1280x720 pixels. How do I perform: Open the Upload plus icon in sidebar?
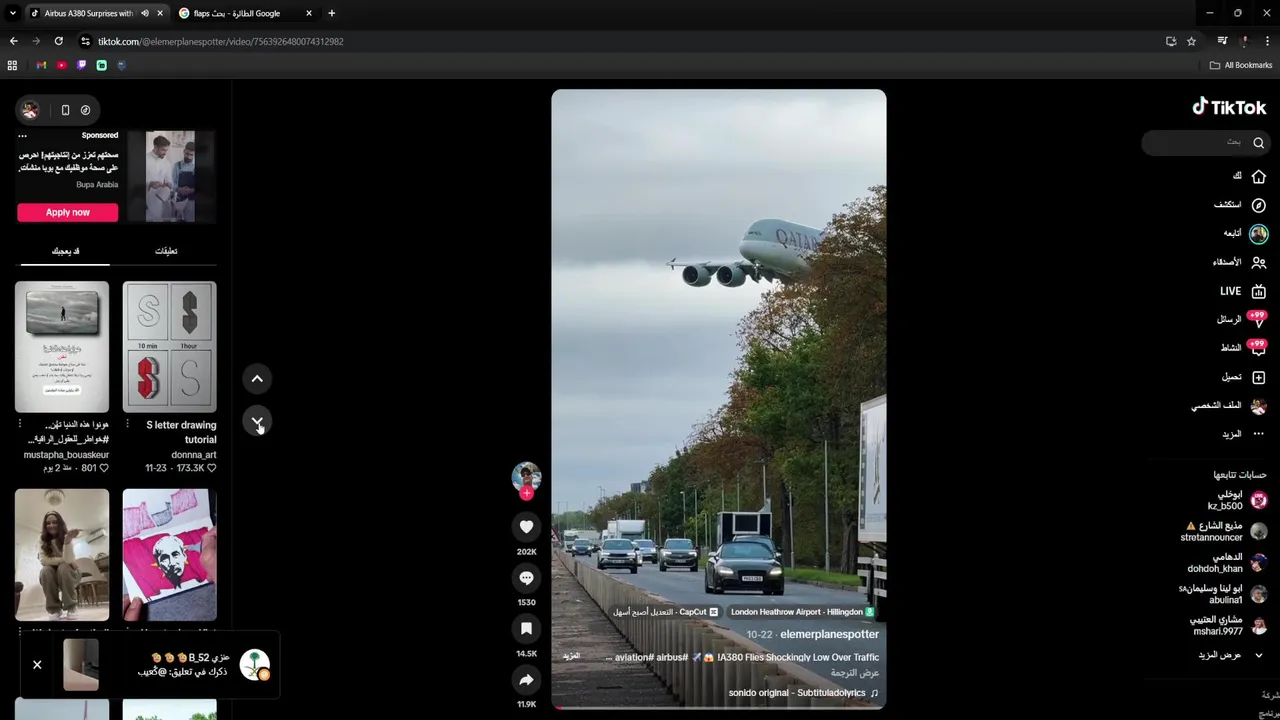1258,377
